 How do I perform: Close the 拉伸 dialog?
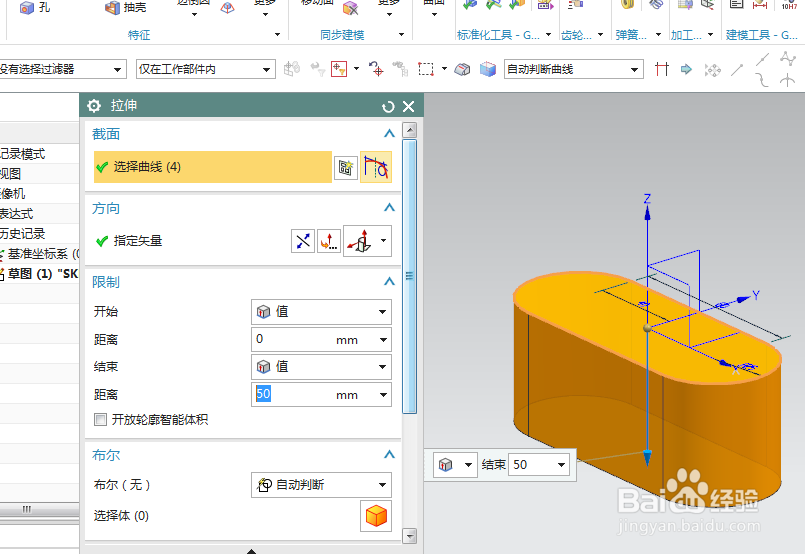pos(409,106)
